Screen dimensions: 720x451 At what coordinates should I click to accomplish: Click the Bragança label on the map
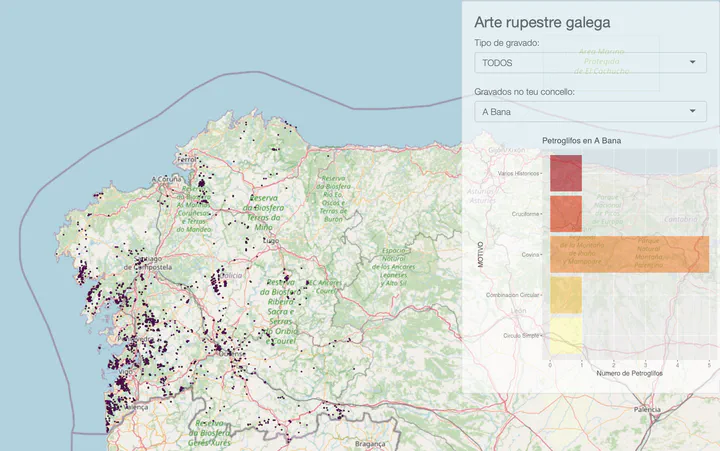[x=370, y=444]
